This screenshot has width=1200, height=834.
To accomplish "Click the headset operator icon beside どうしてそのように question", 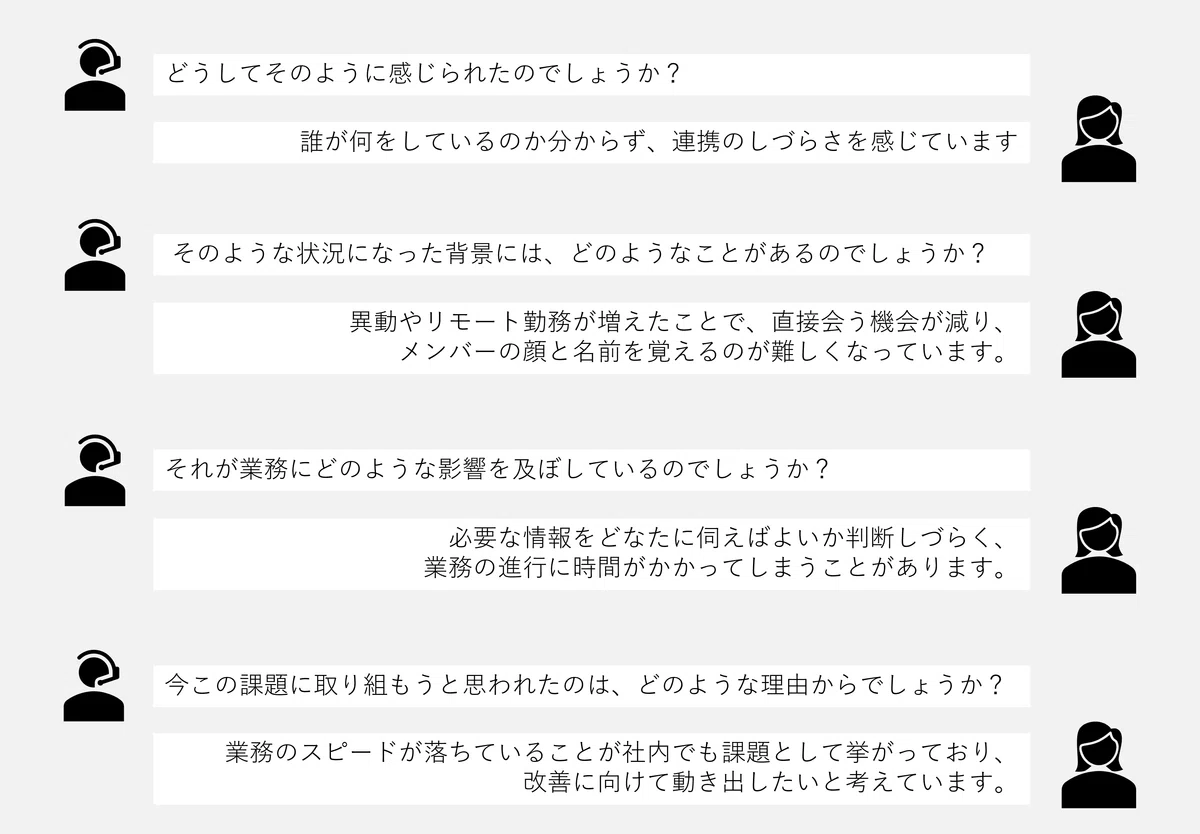I will (x=95, y=75).
